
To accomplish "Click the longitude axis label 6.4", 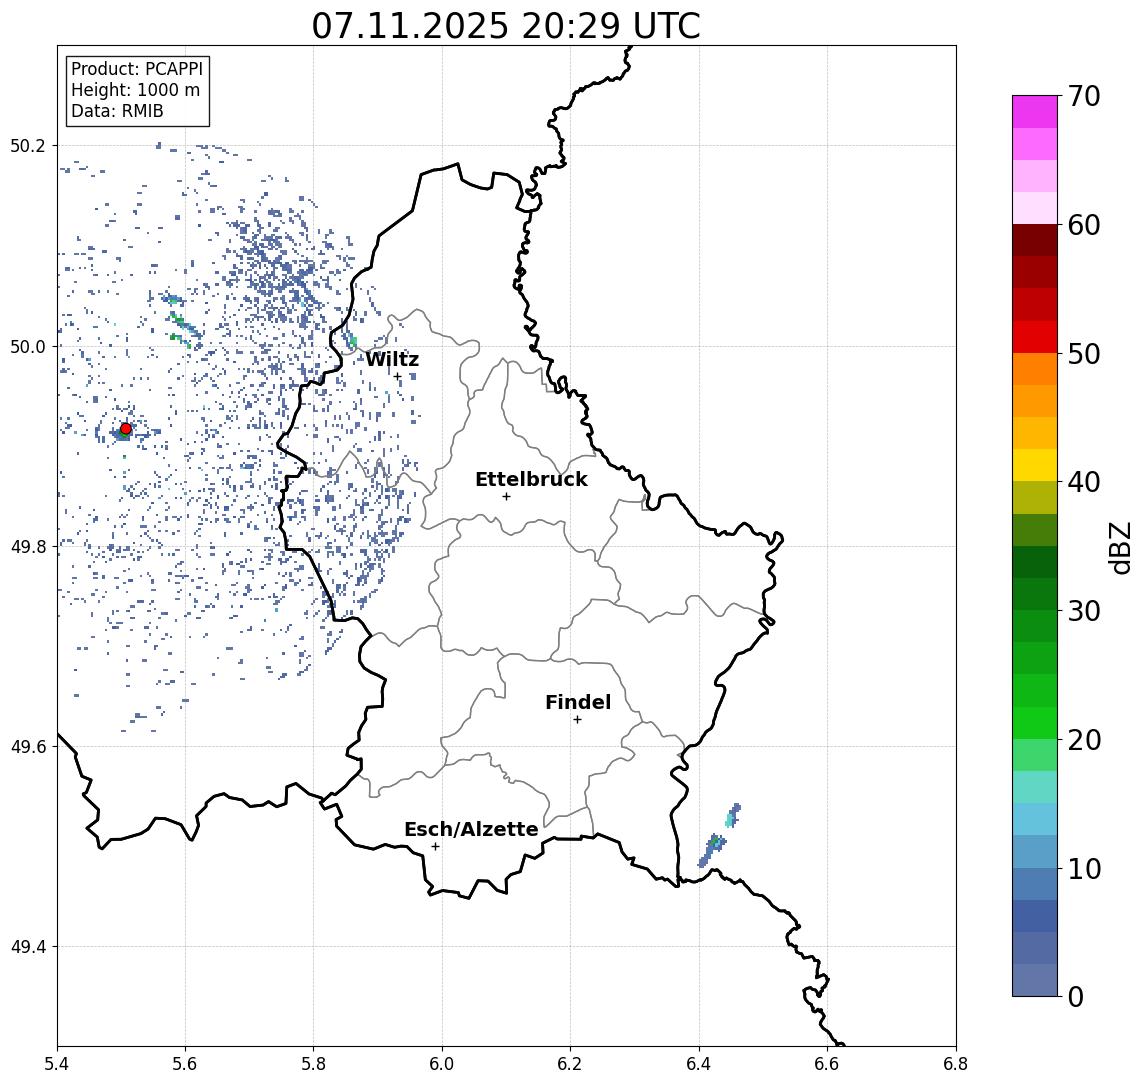I will (x=699, y=1063).
